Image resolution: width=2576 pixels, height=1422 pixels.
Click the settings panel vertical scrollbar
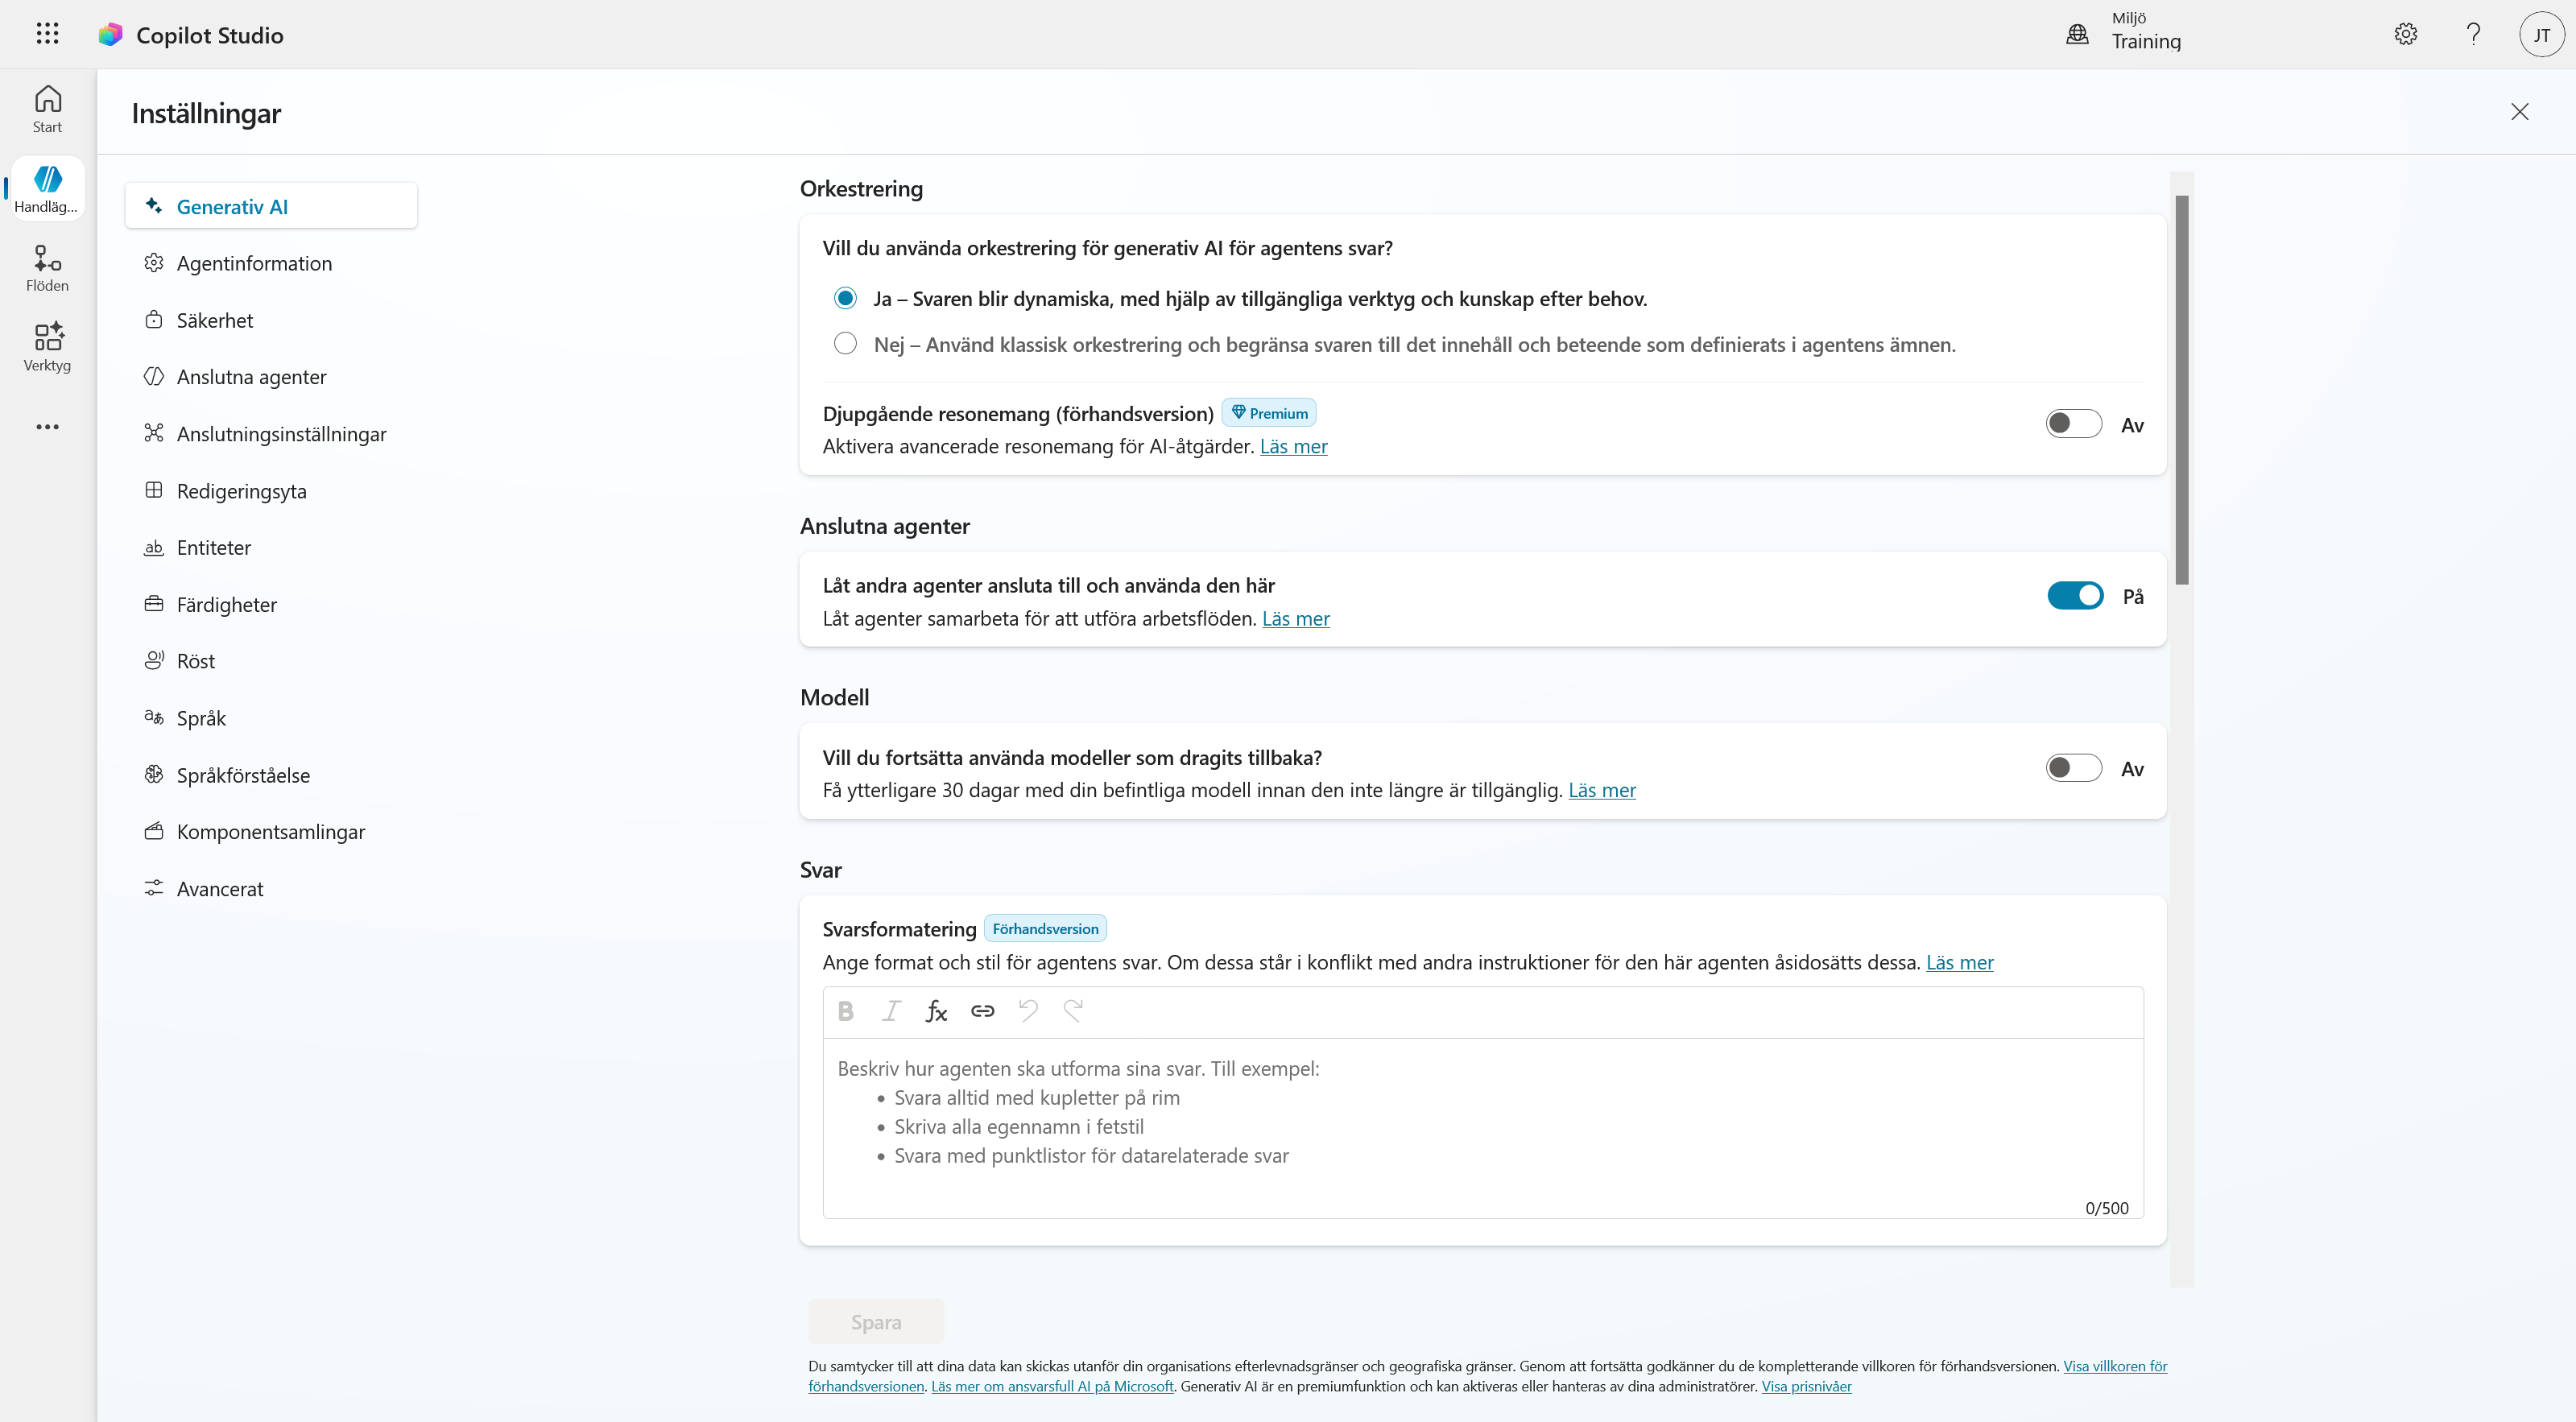pos(2181,390)
